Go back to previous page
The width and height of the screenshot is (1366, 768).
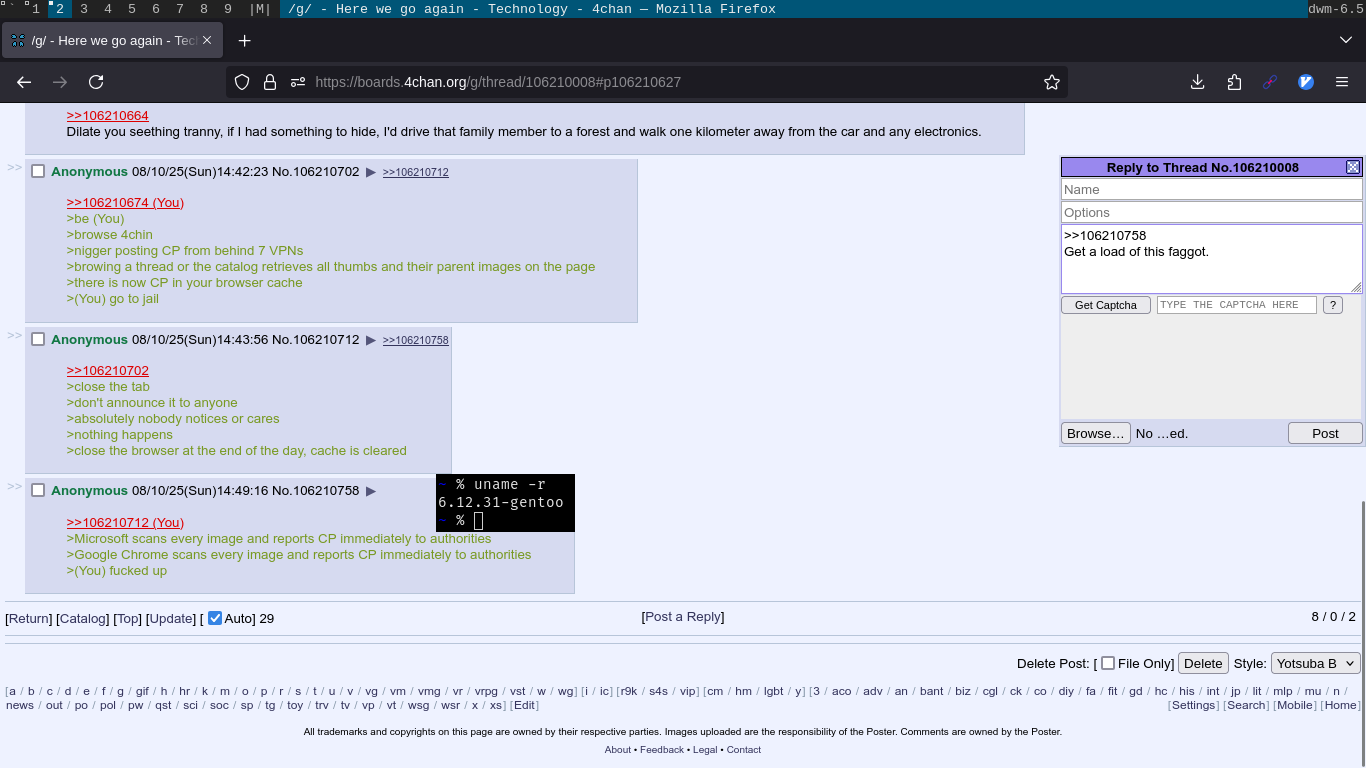pyautogui.click(x=24, y=82)
